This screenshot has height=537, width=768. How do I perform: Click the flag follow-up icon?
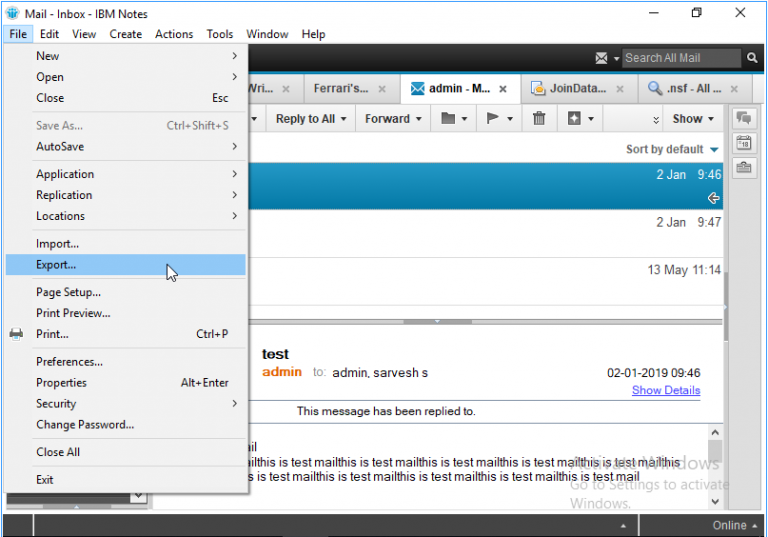[493, 119]
